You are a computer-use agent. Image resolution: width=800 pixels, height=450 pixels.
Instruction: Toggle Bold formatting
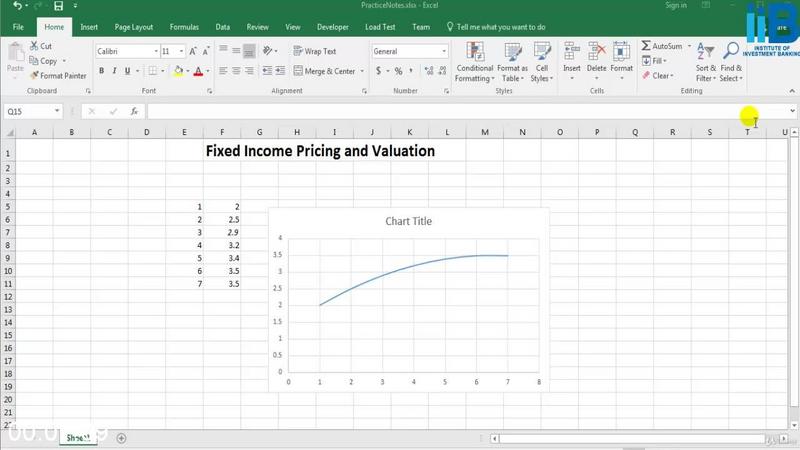(102, 71)
